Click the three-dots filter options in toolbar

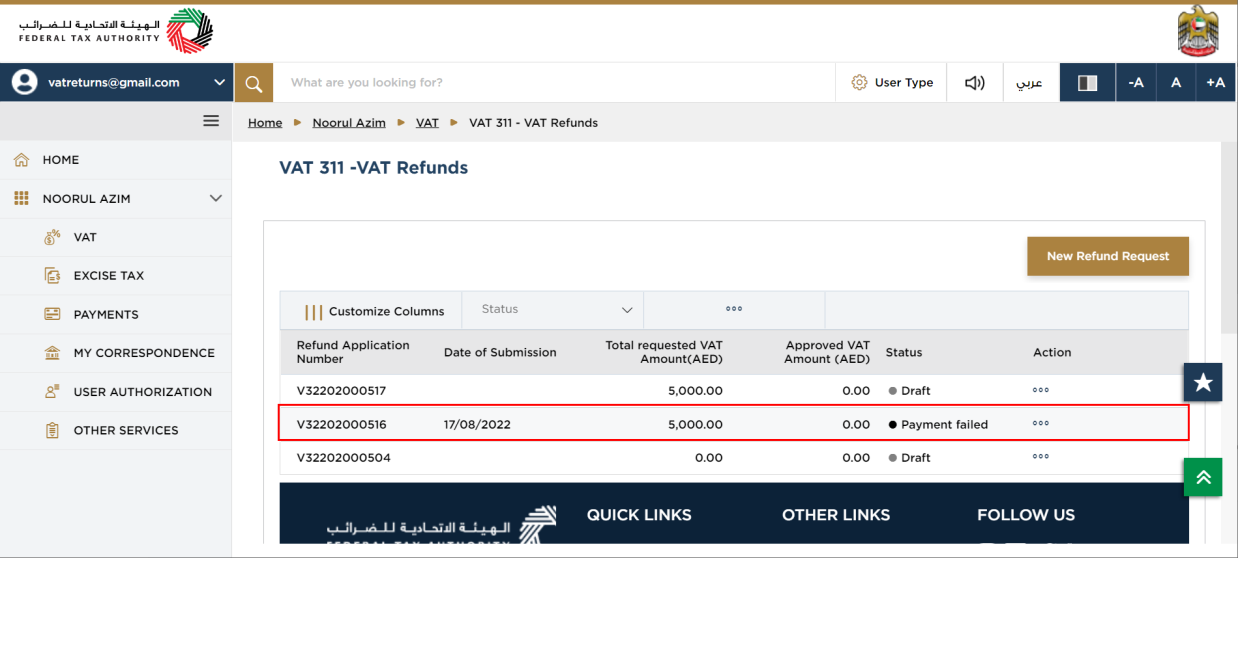[734, 310]
